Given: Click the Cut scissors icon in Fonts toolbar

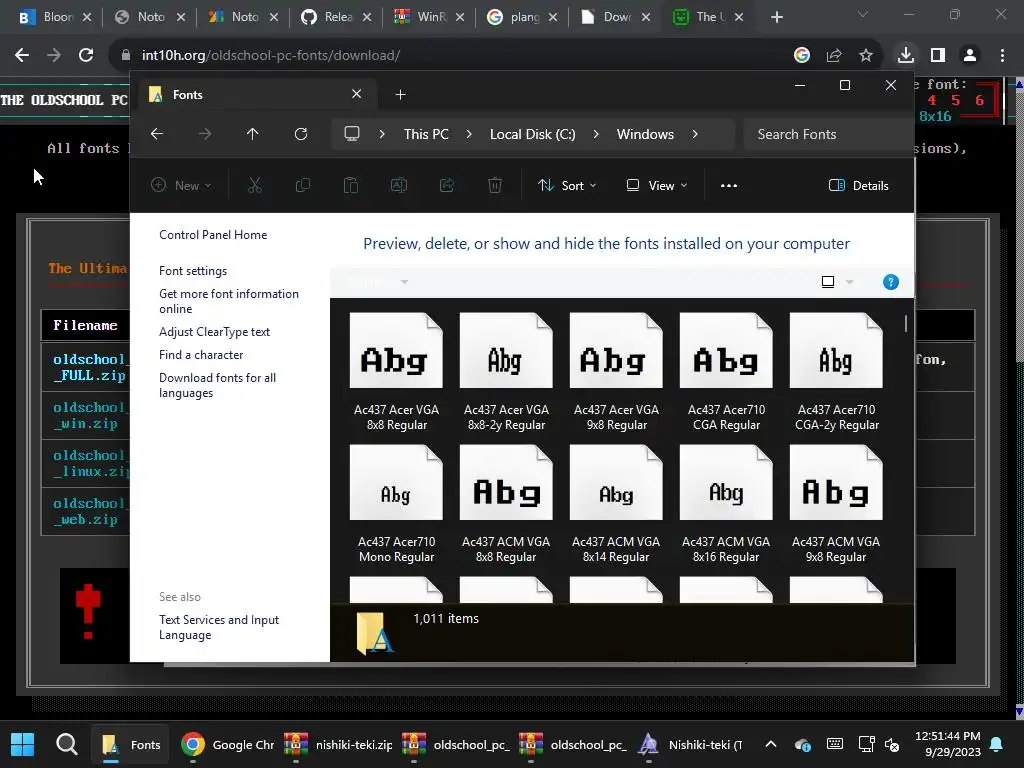Looking at the screenshot, I should pos(255,185).
